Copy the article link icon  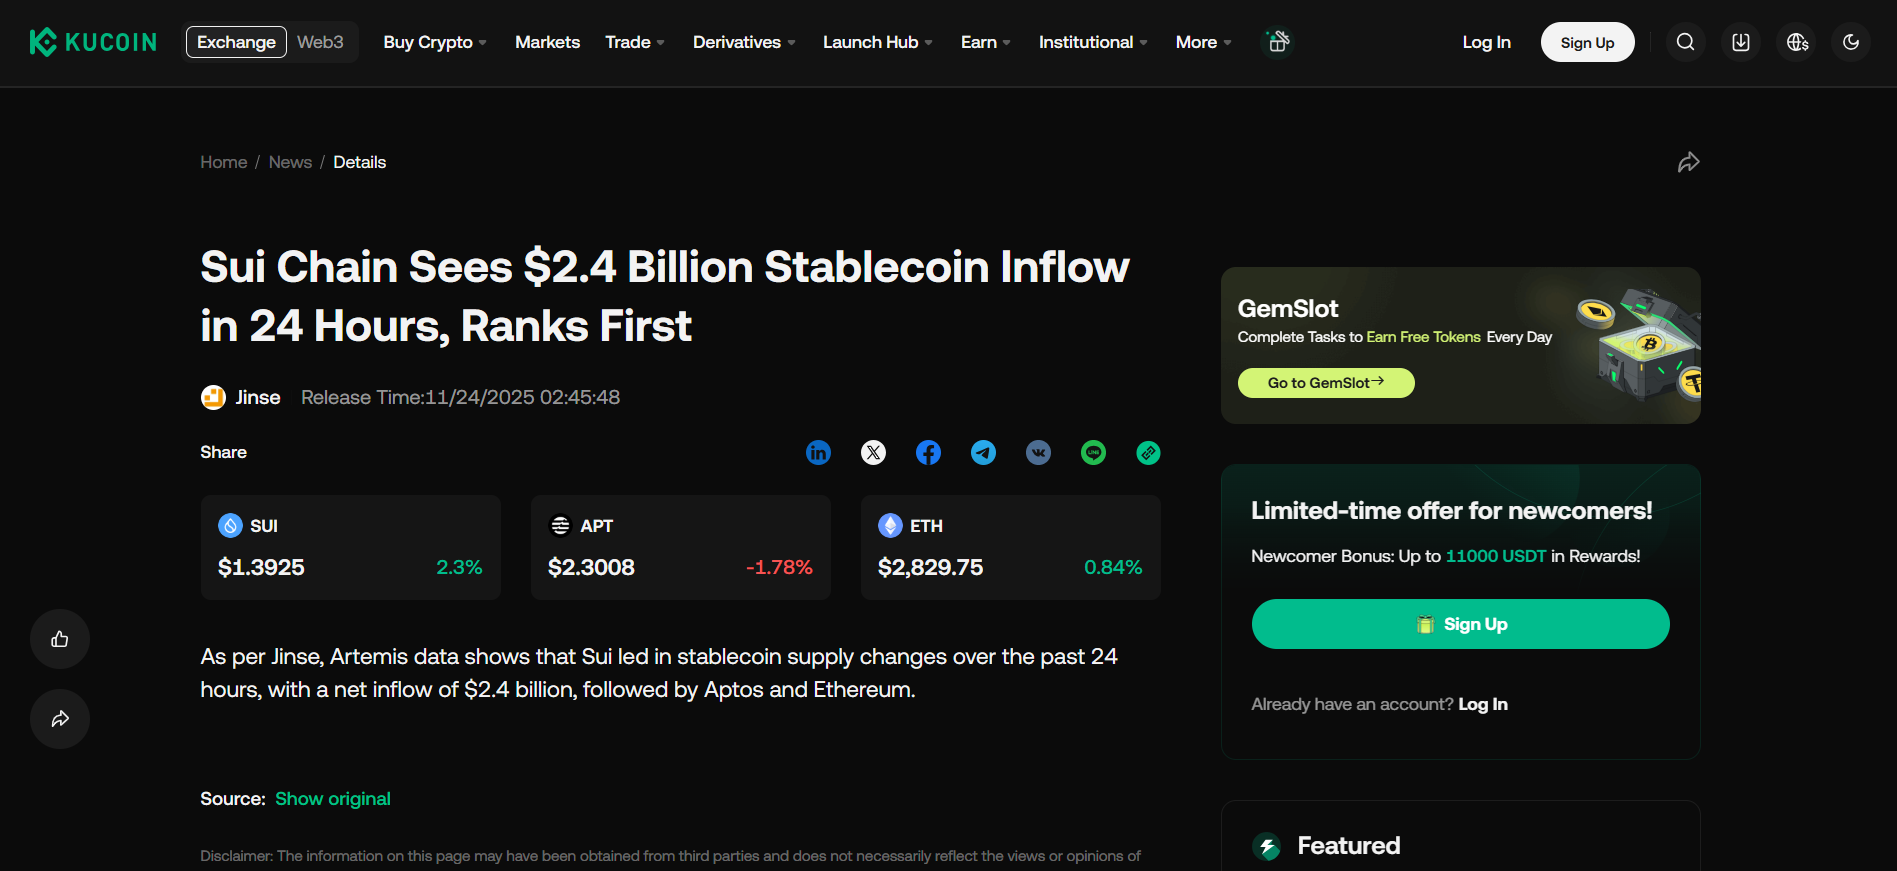coord(1148,452)
